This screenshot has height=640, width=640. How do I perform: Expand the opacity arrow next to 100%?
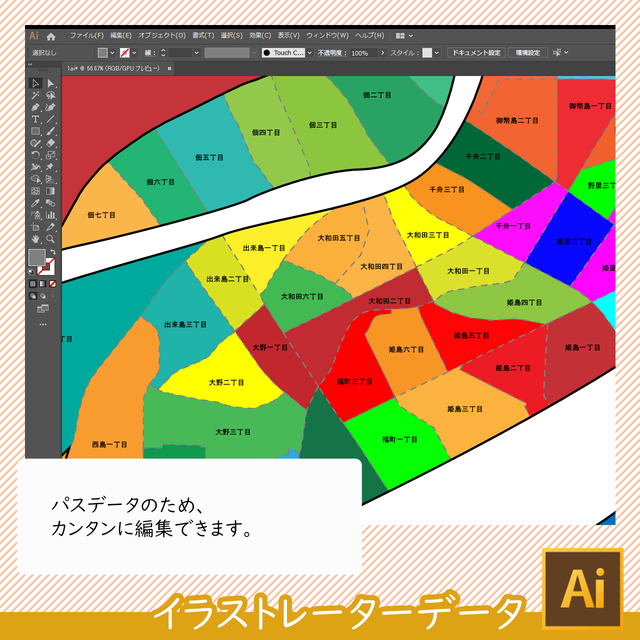tap(382, 53)
